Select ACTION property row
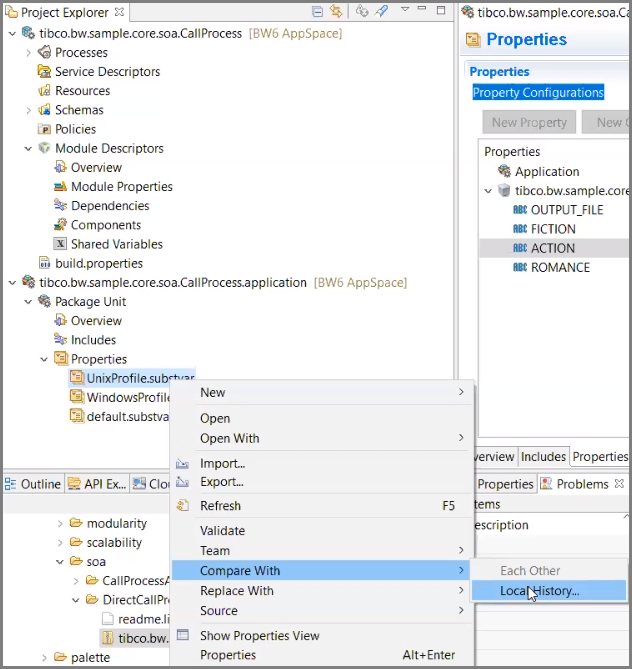 [555, 248]
